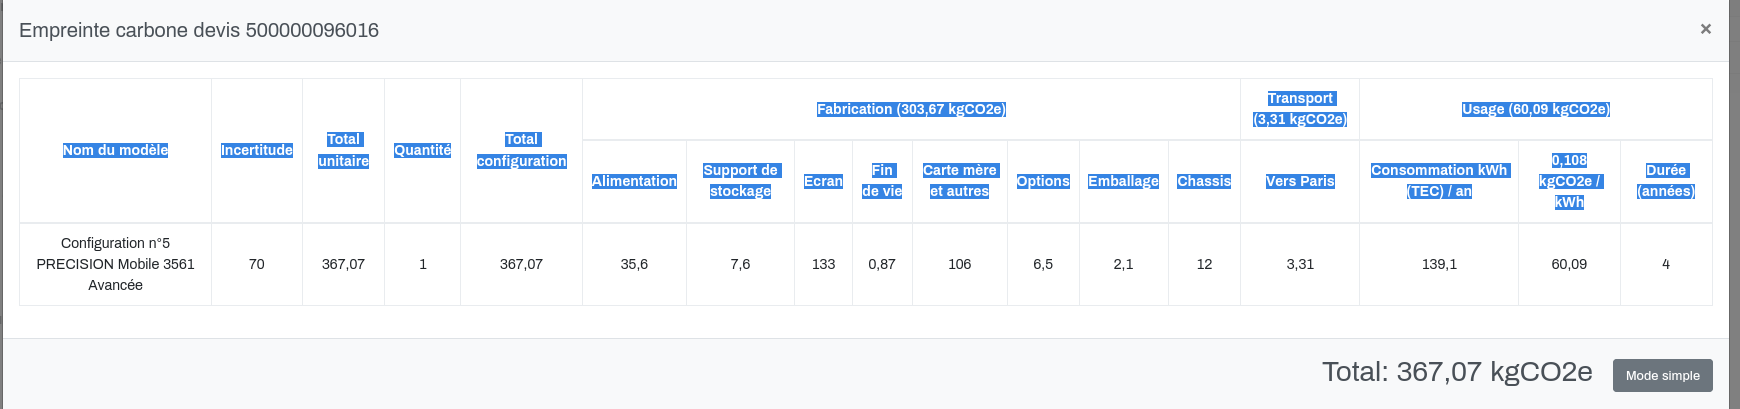Select the Quantité column header
The height and width of the screenshot is (409, 1740).
(x=422, y=150)
